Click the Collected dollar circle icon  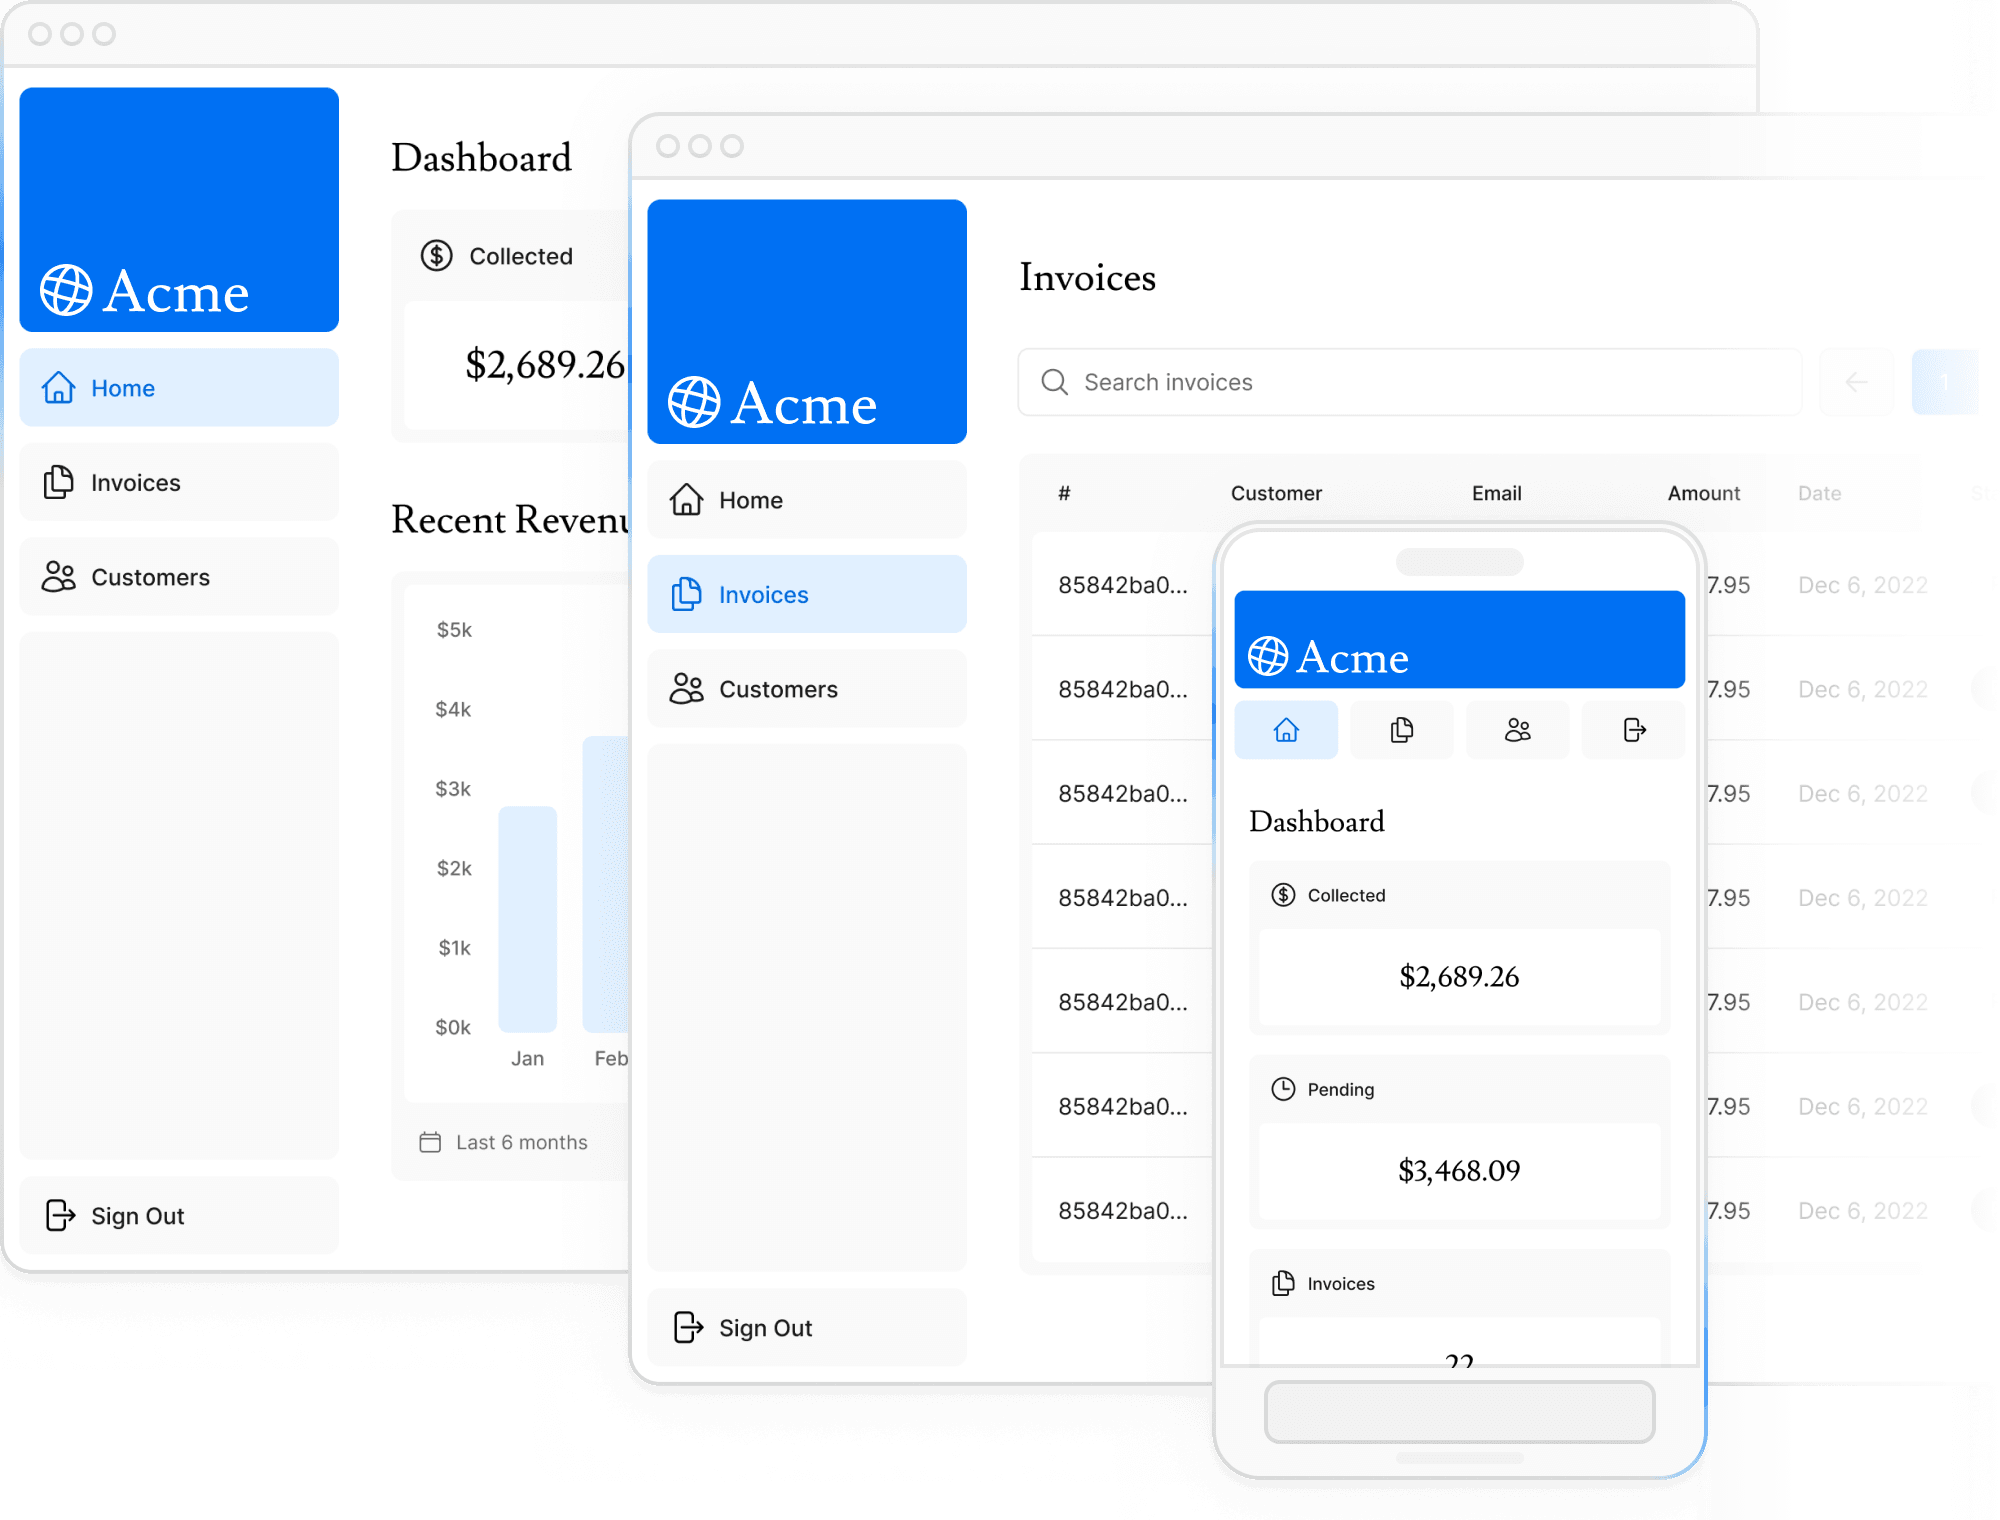click(x=436, y=255)
